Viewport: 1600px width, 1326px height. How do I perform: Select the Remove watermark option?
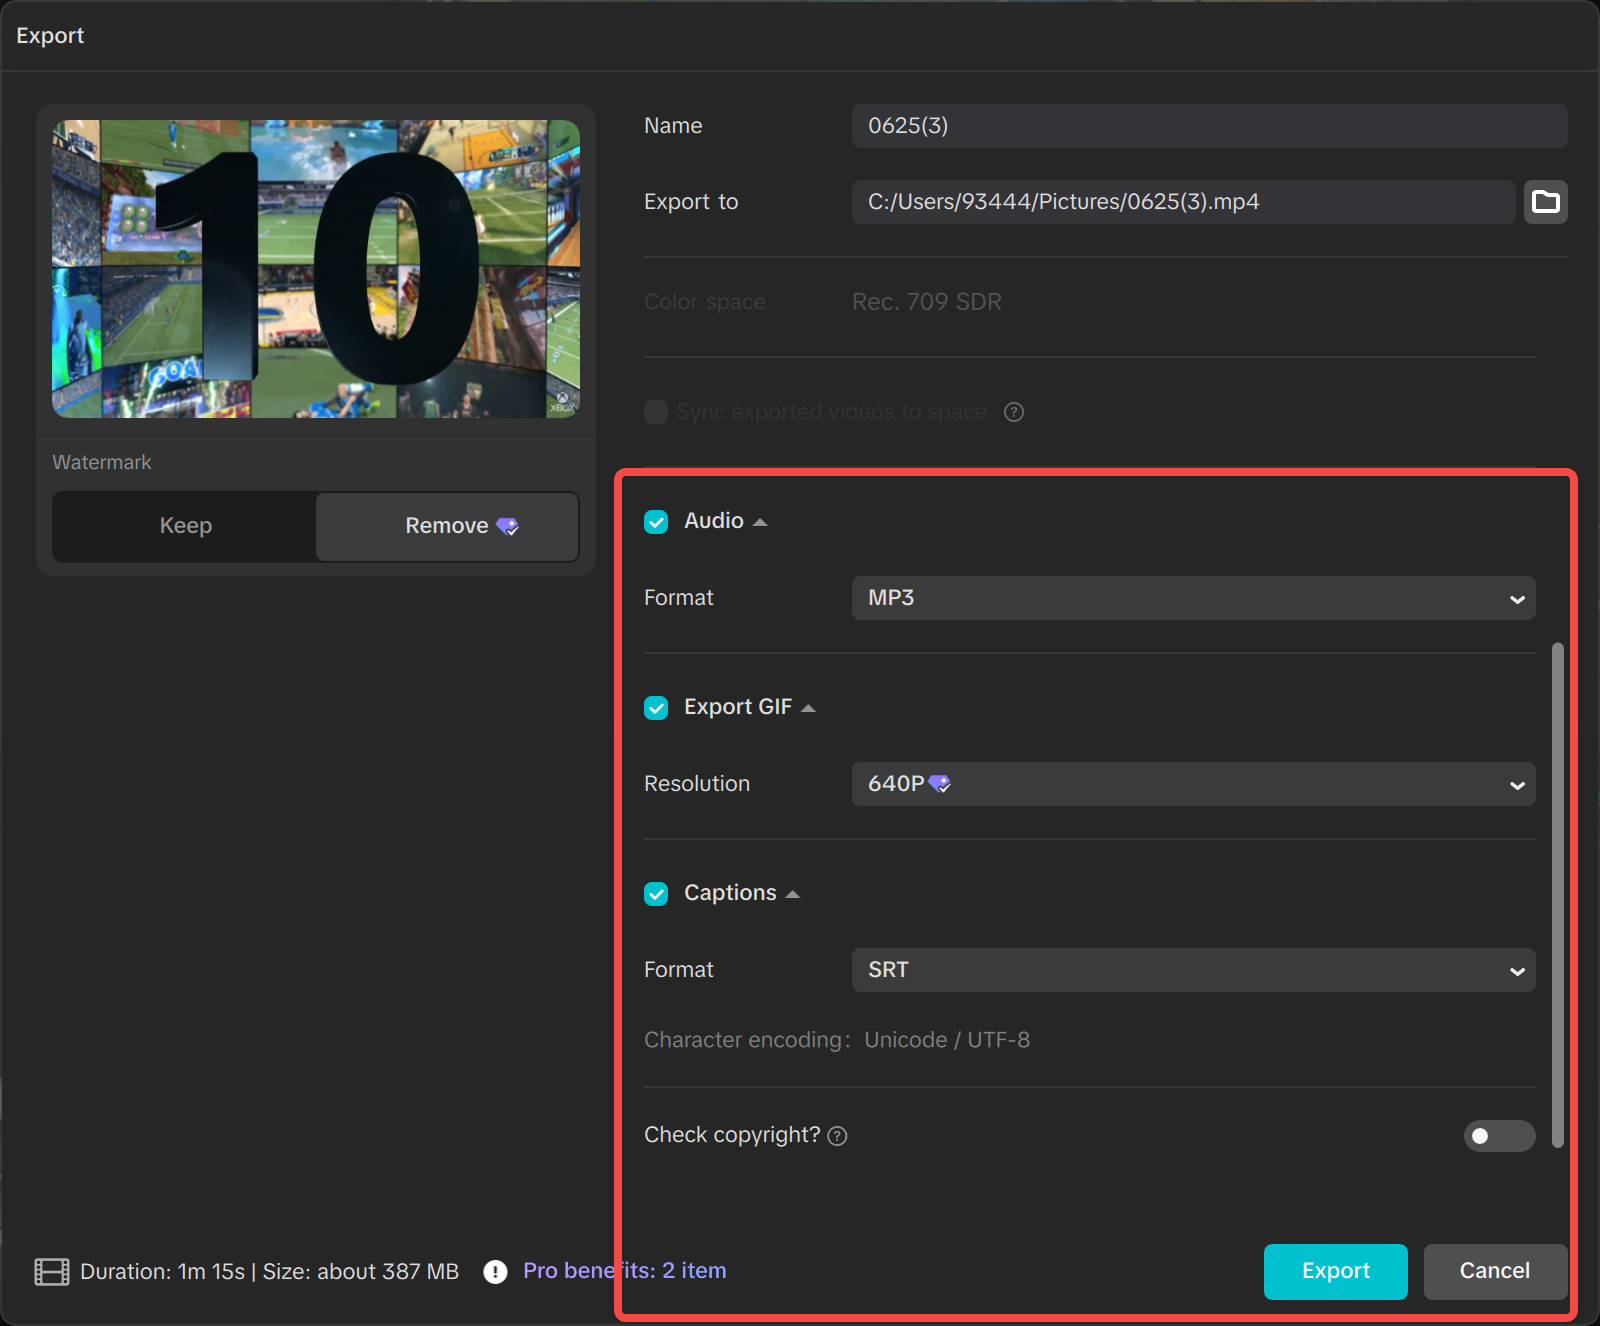point(446,526)
